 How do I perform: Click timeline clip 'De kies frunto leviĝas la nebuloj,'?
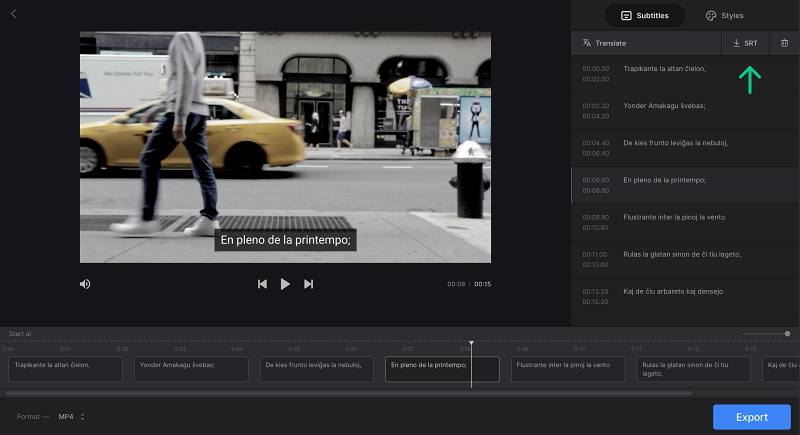click(317, 369)
